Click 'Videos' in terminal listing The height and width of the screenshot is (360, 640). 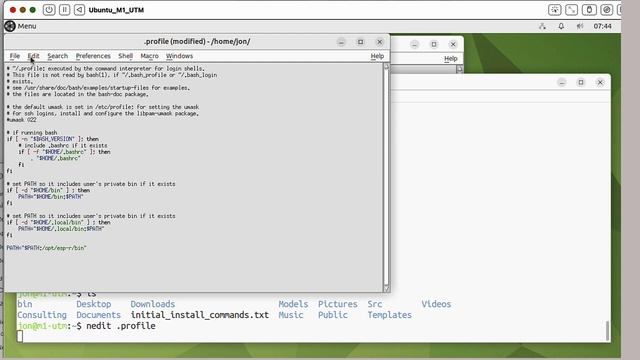pos(436,304)
